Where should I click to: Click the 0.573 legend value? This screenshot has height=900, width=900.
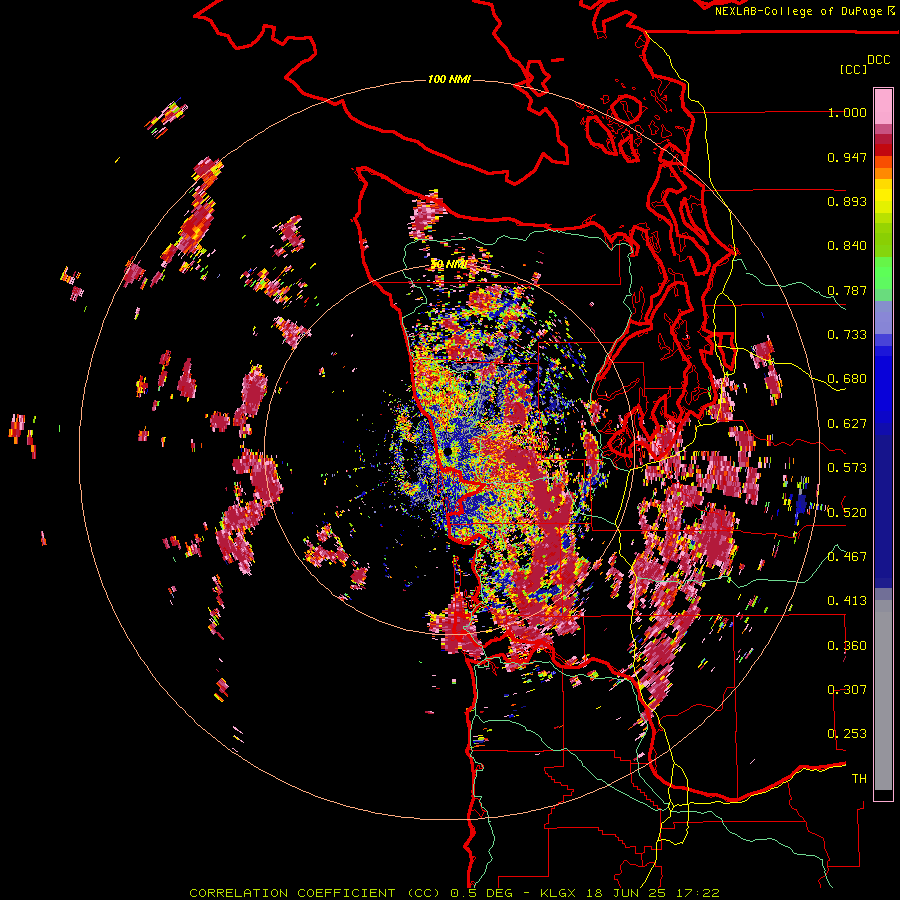[x=847, y=468]
